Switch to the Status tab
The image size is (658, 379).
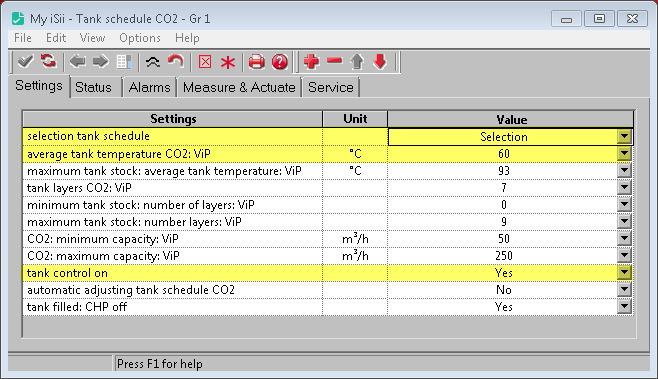tap(93, 87)
